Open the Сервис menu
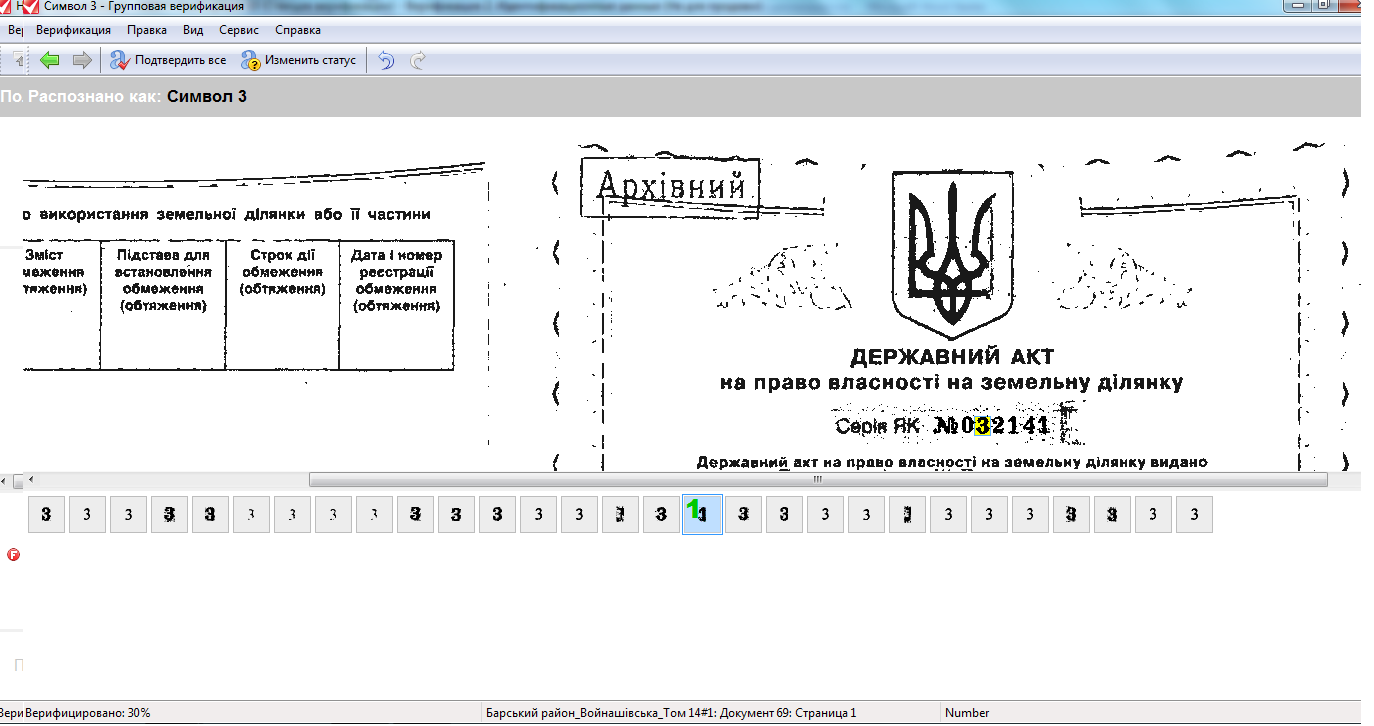 tap(238, 30)
